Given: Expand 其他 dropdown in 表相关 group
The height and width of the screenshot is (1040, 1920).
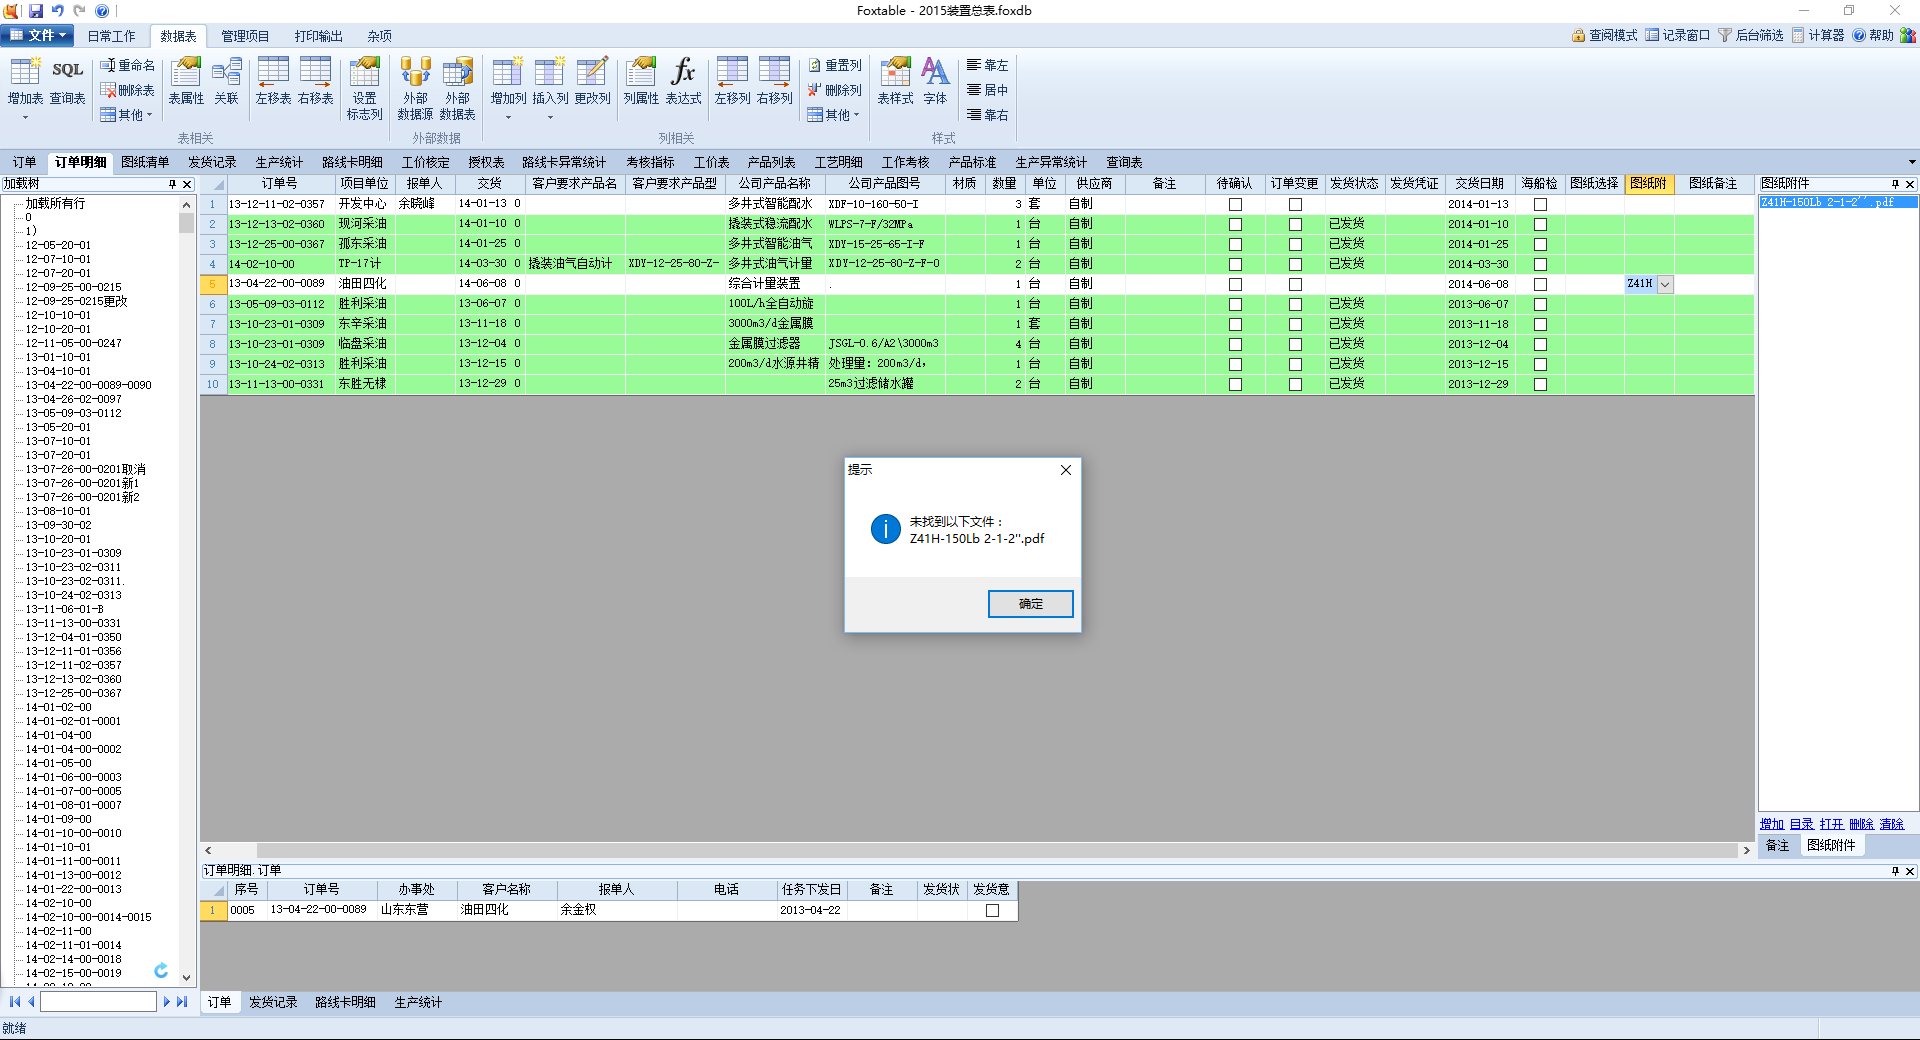Looking at the screenshot, I should tap(127, 115).
